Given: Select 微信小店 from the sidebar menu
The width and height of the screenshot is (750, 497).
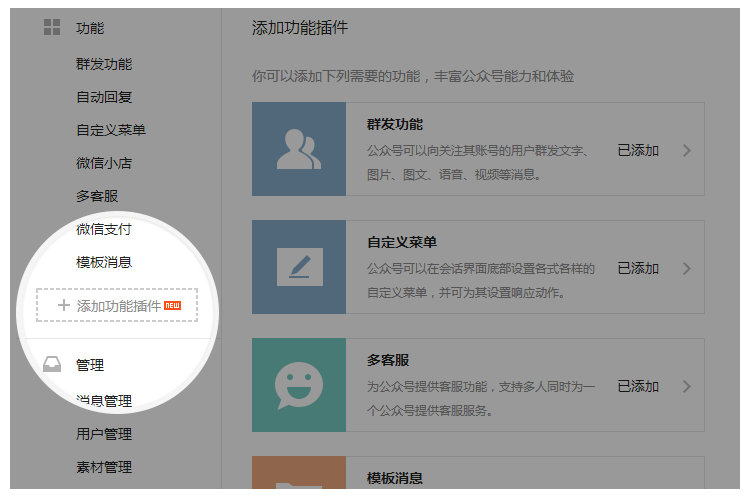Looking at the screenshot, I should (104, 163).
